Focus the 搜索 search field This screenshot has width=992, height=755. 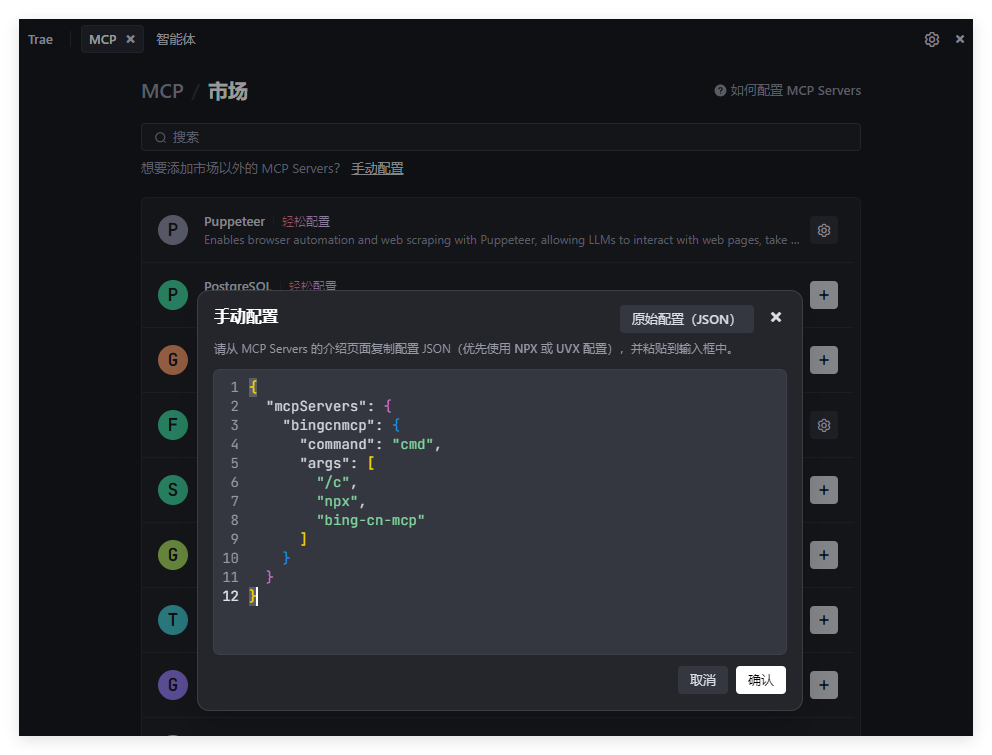click(500, 137)
